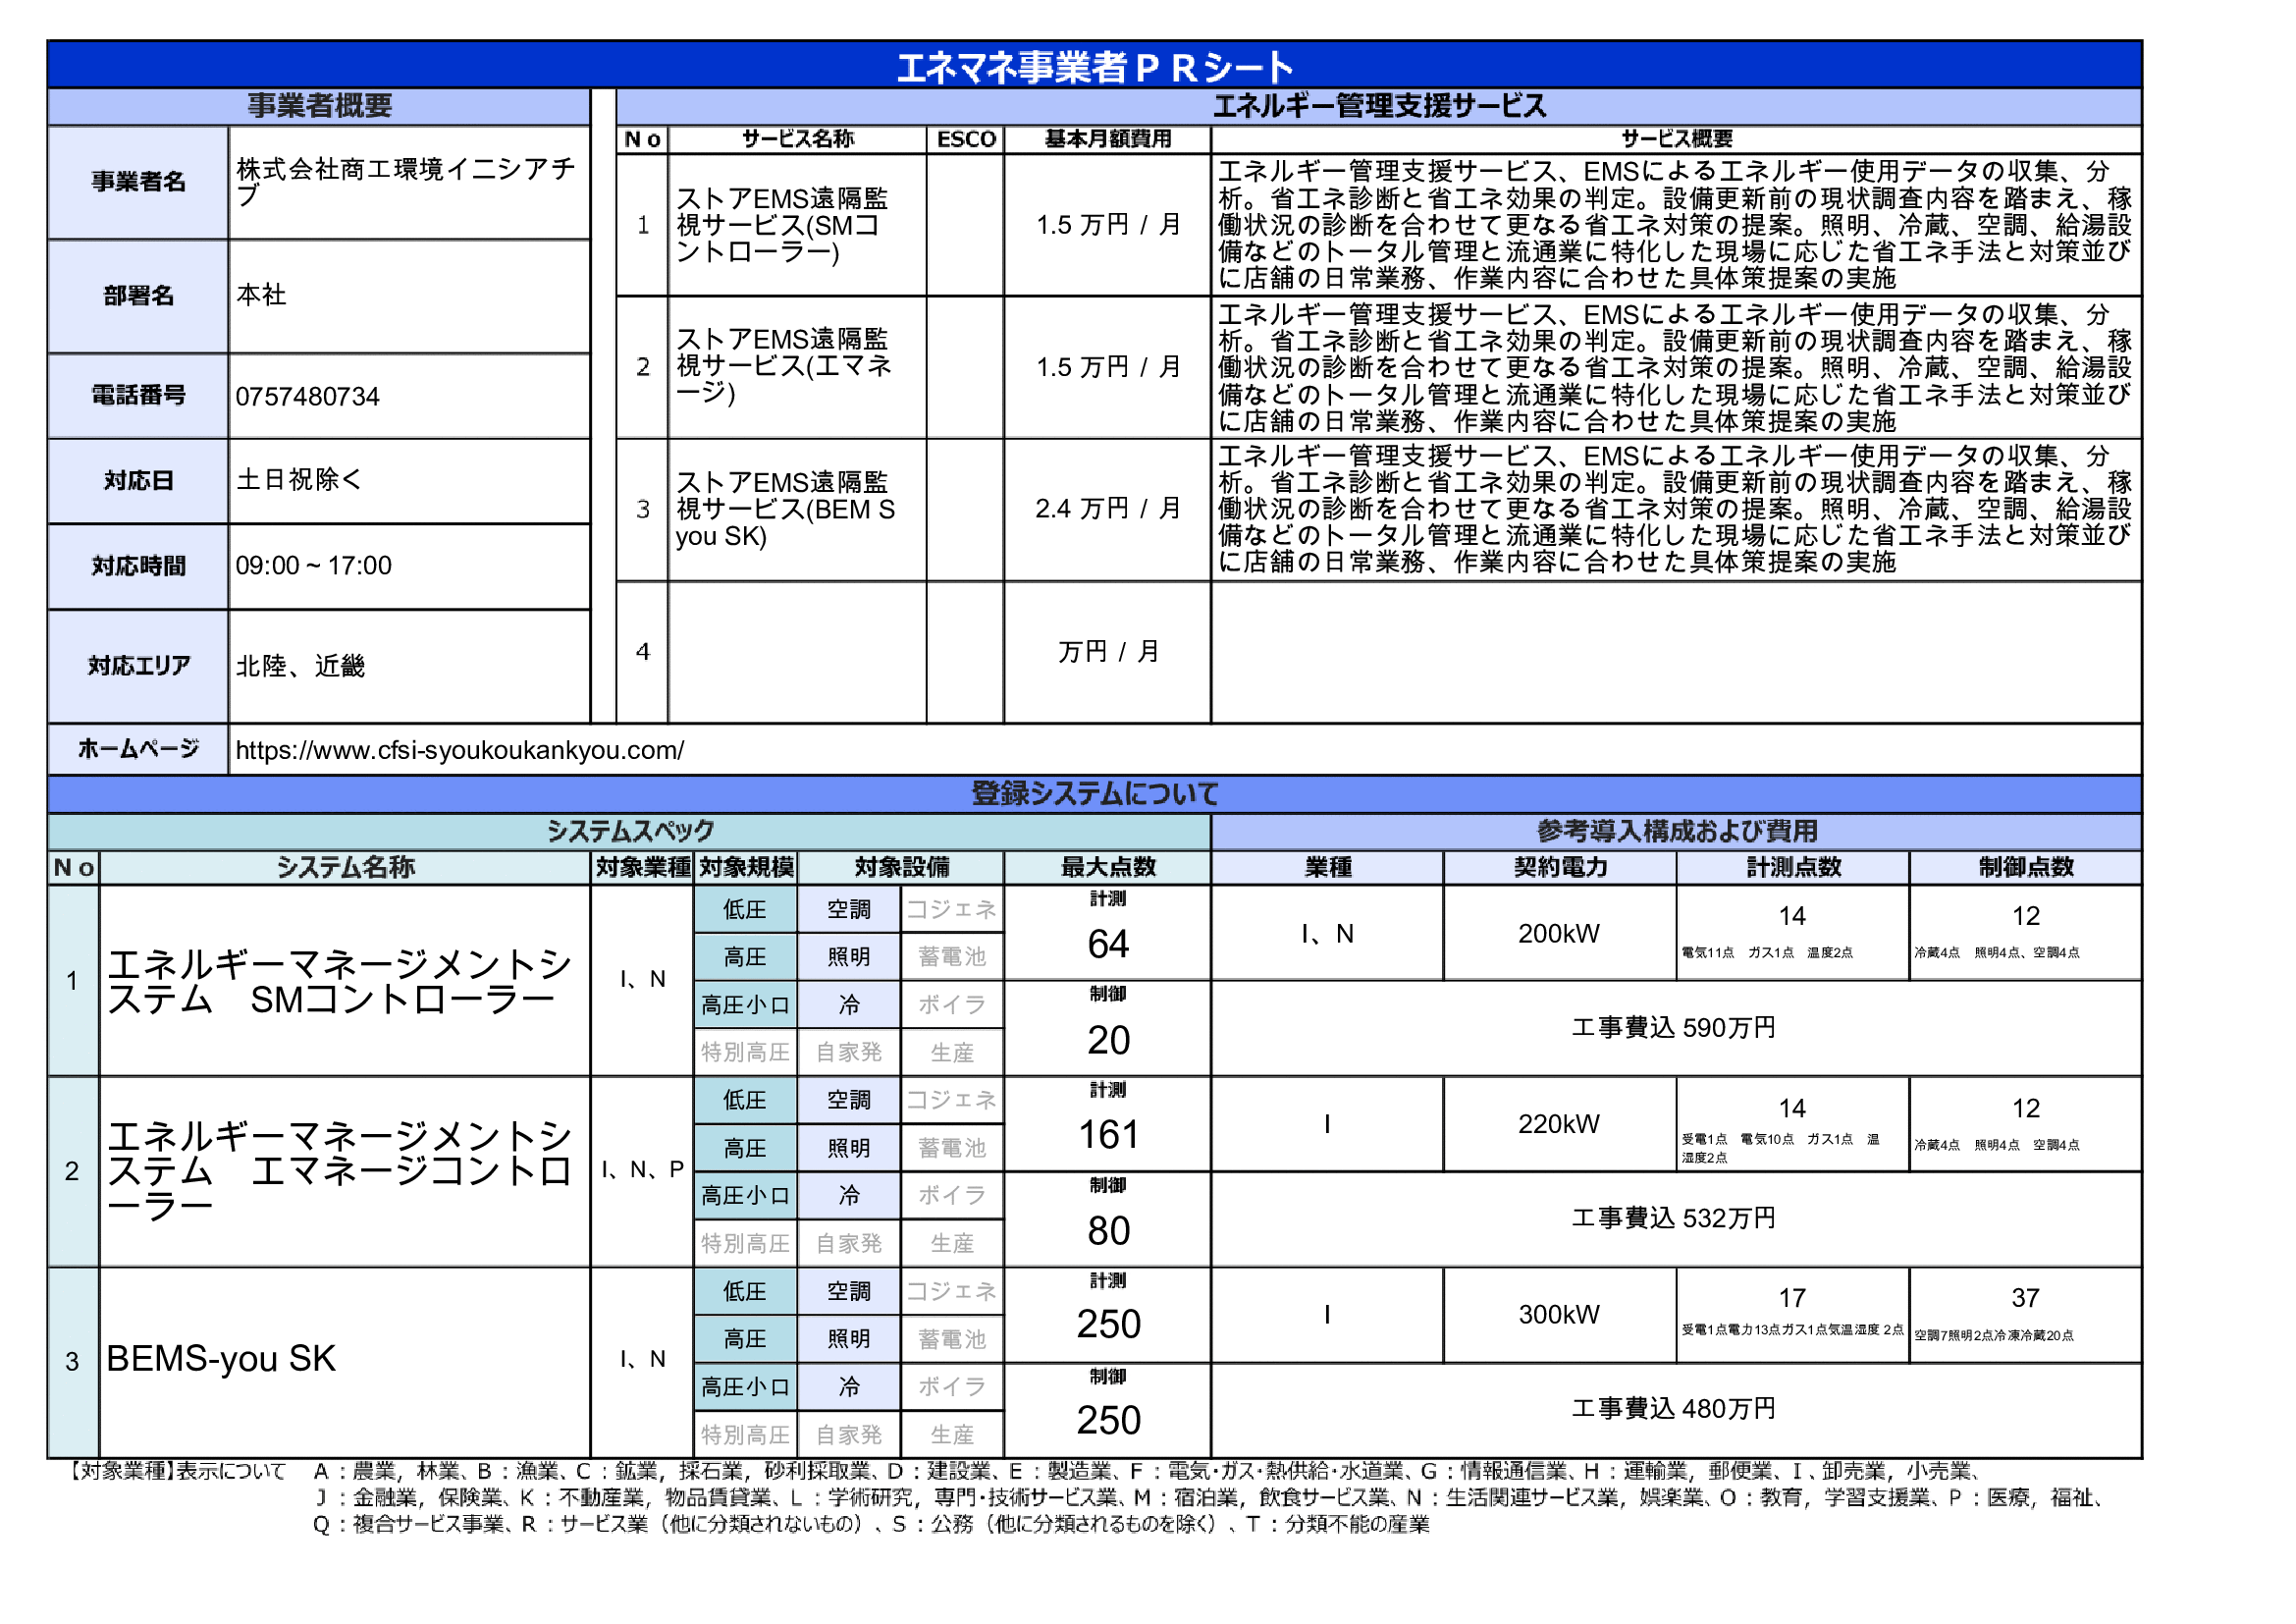This screenshot has width=2296, height=1624.
Task: Click the 対応エリア label
Action: (138, 666)
